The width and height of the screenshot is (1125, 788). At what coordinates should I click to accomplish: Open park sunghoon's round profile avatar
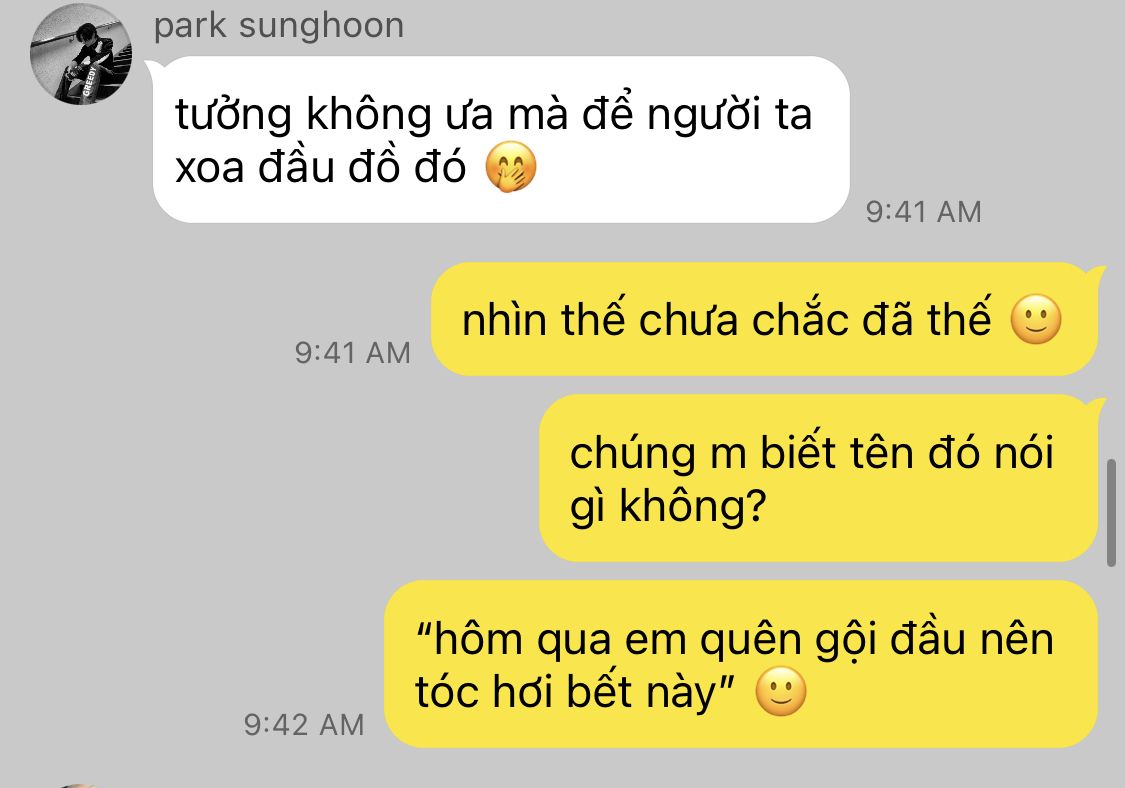(x=80, y=54)
